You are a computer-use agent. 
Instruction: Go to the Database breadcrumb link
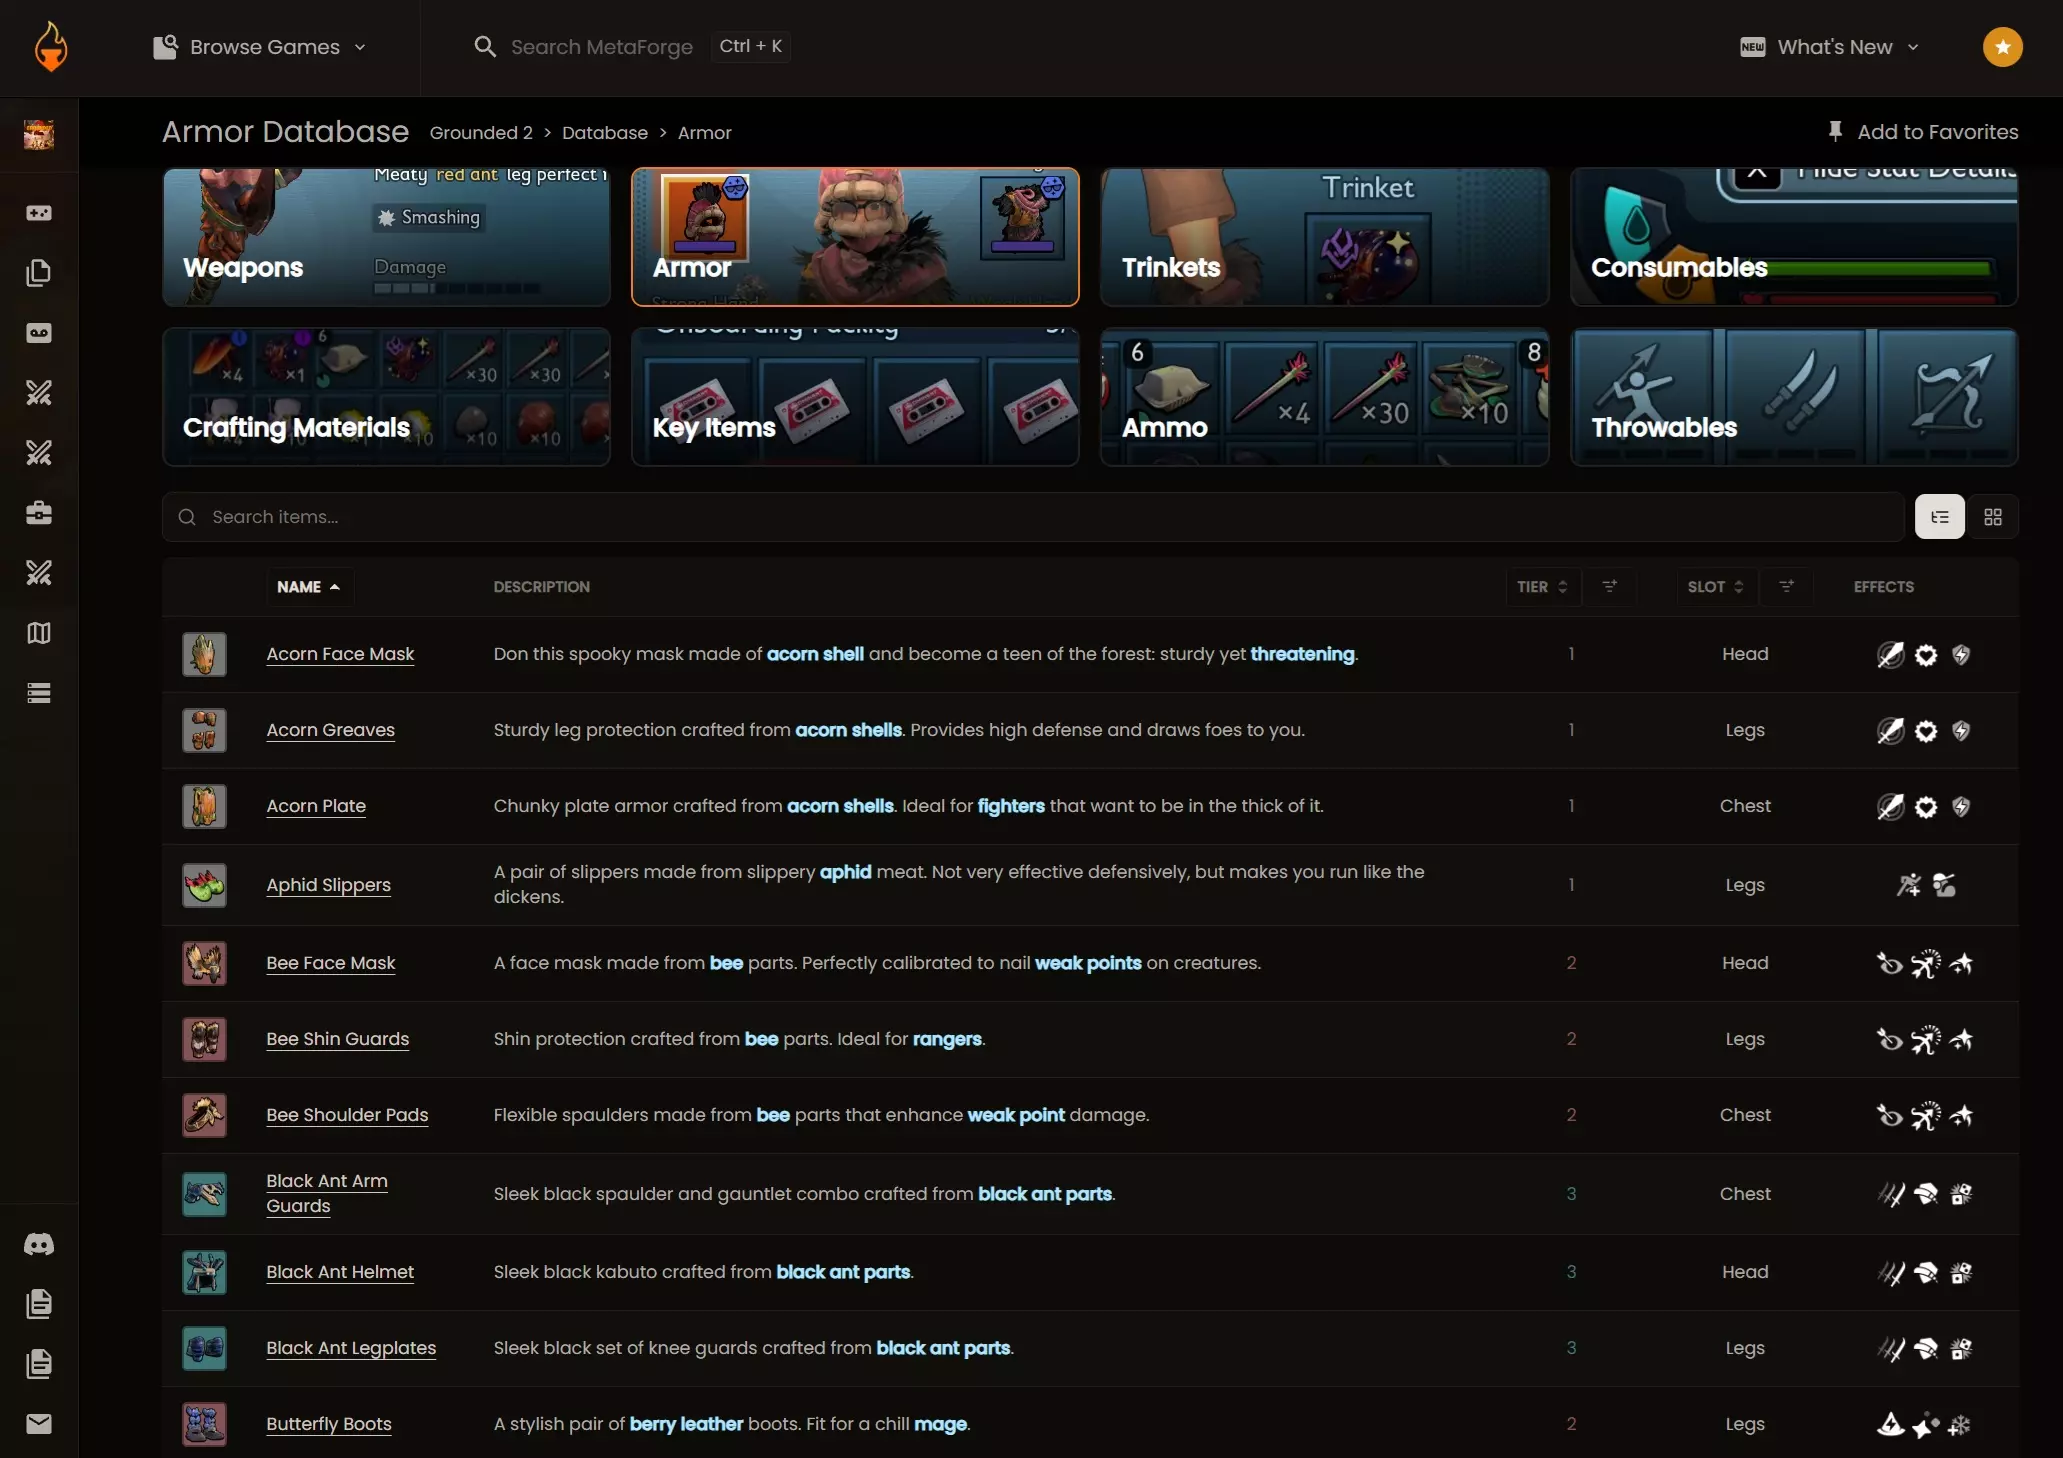coord(604,133)
